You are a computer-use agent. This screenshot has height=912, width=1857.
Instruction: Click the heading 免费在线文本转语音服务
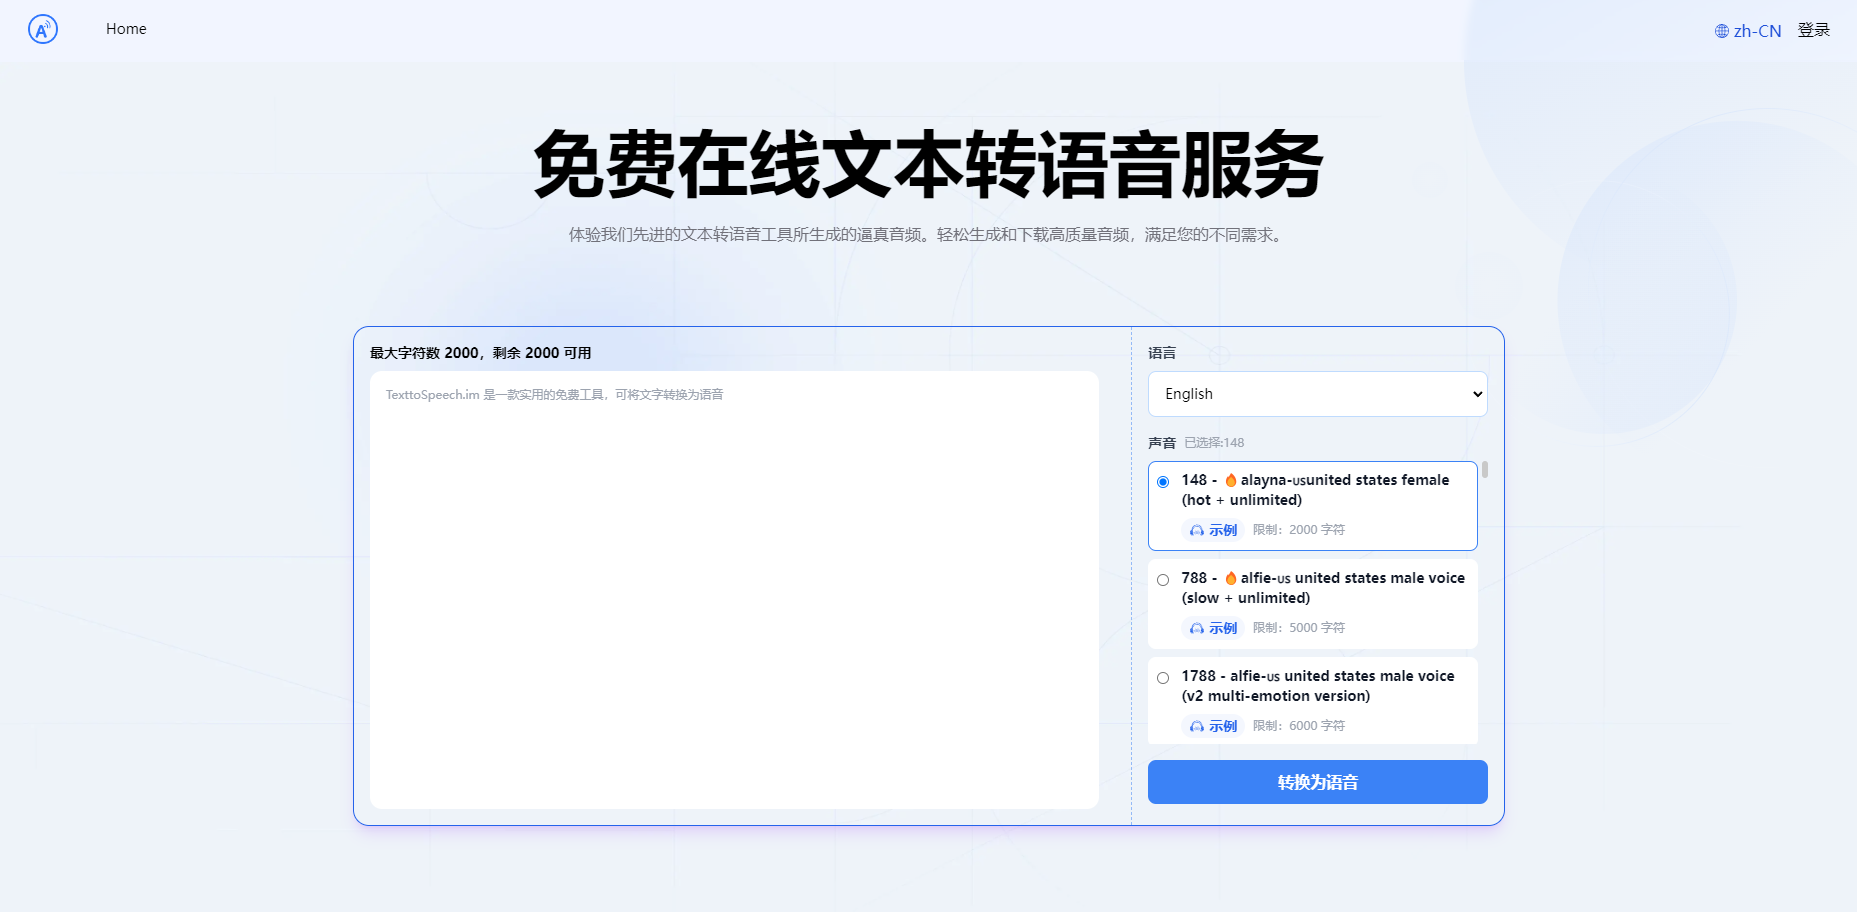pos(928,165)
